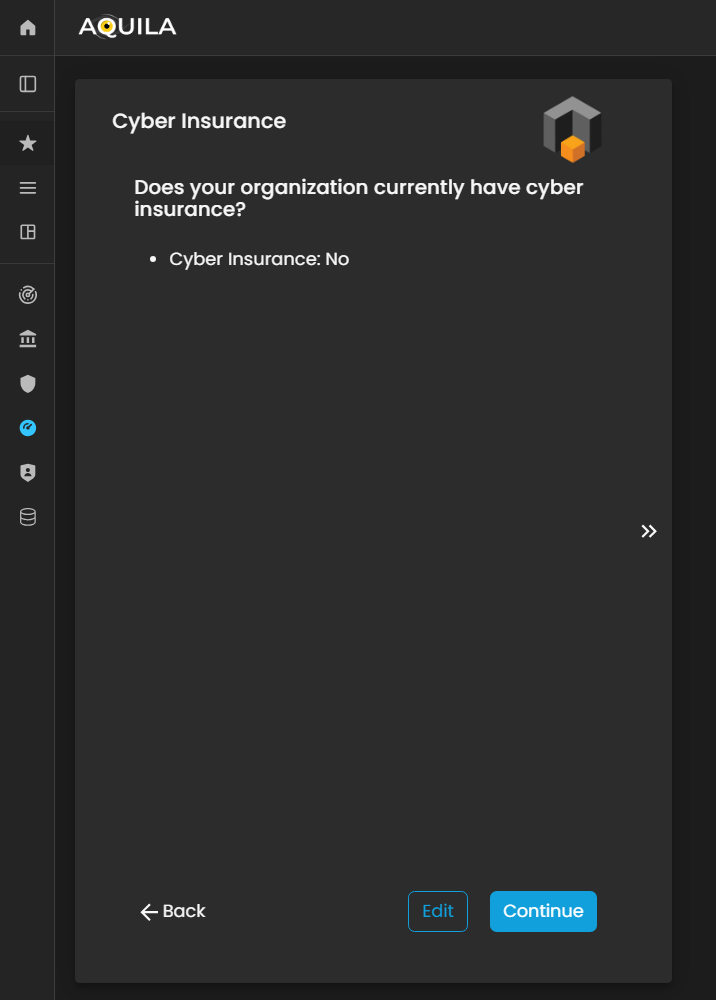Open favorites via the star icon

pyautogui.click(x=28, y=144)
